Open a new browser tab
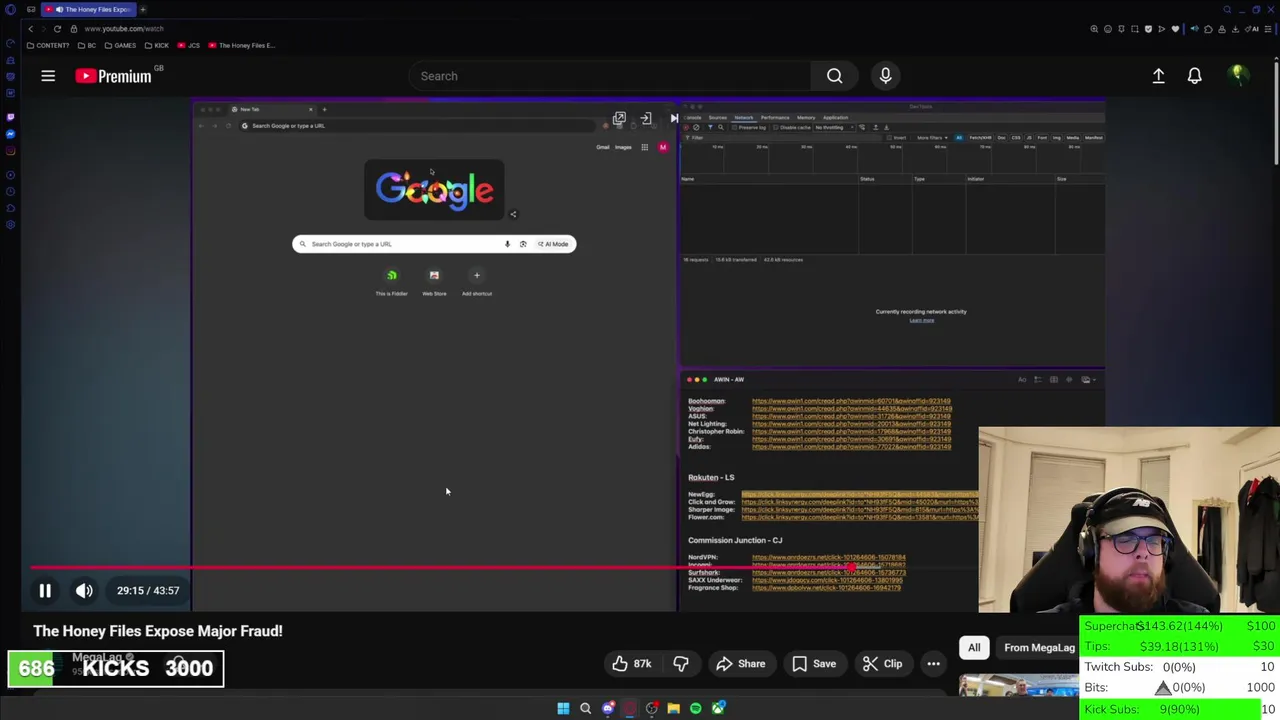The width and height of the screenshot is (1280, 720). pos(143,9)
